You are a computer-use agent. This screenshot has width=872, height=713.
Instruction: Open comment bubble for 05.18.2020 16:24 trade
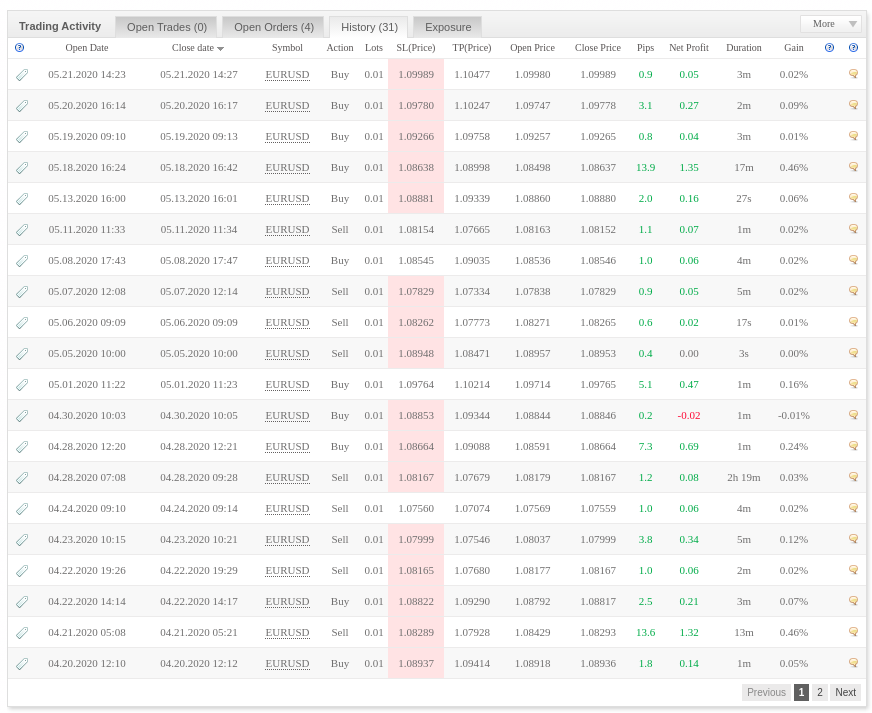853,166
